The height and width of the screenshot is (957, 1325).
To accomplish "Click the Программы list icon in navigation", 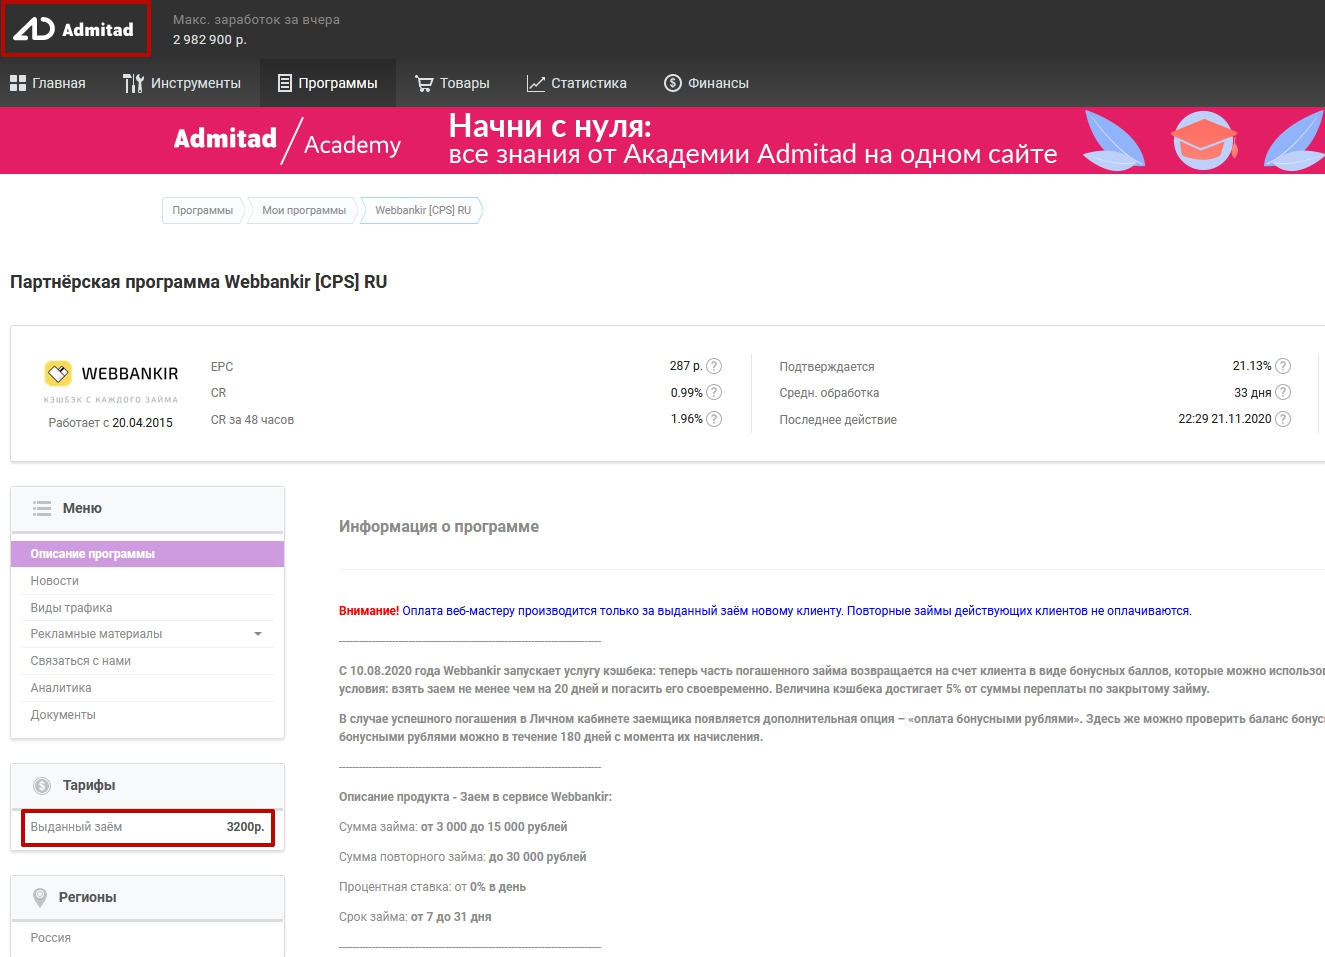I will tap(285, 83).
